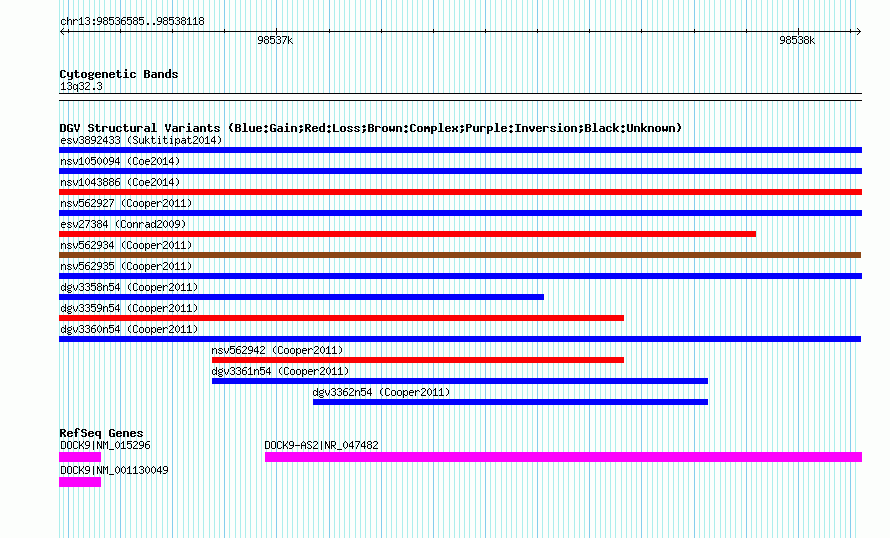The width and height of the screenshot is (890, 538).
Task: Select dgv3360n54 (Cooper2011) label
Action: pos(129,329)
